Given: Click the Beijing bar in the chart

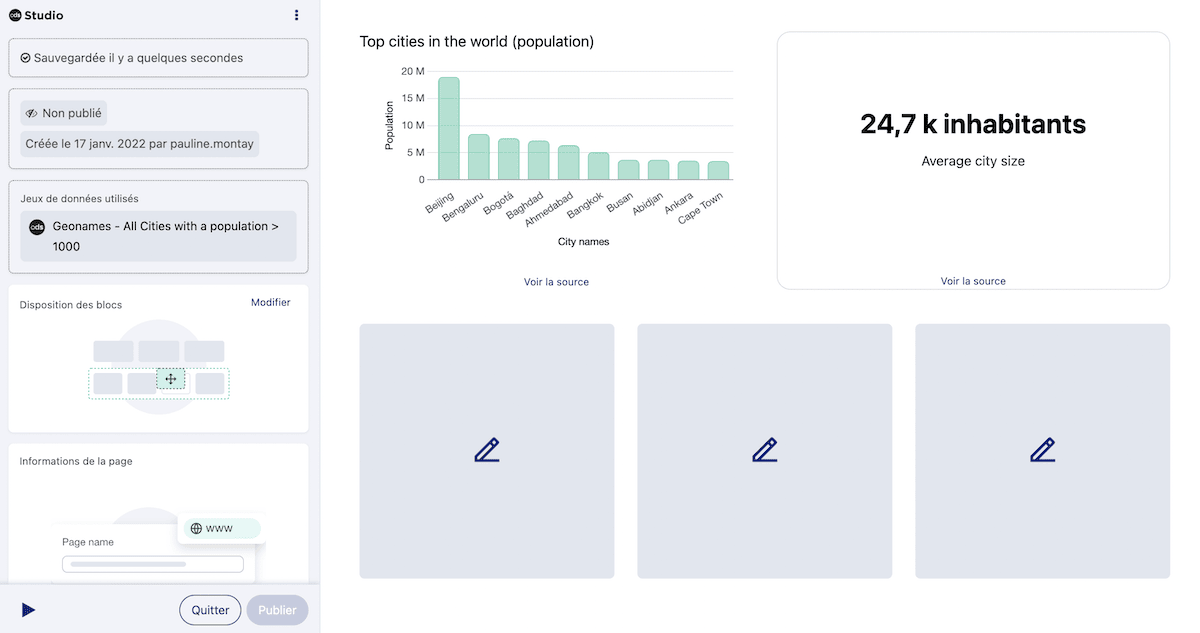Looking at the screenshot, I should coord(449,128).
